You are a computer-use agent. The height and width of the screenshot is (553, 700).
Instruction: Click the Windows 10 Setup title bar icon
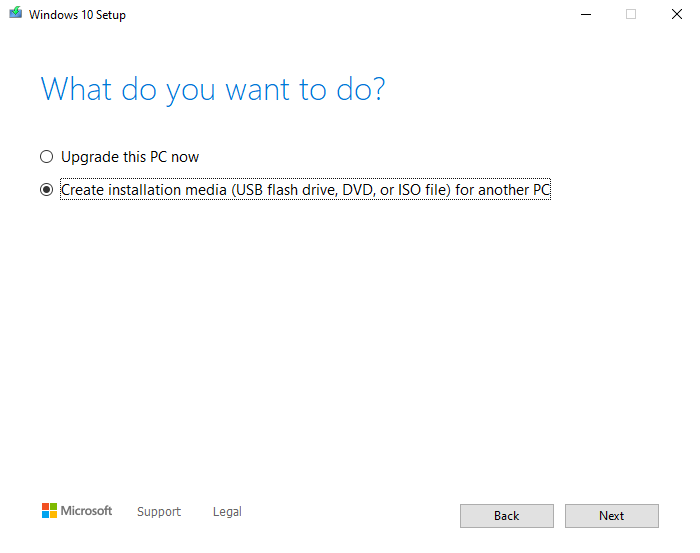tap(16, 12)
